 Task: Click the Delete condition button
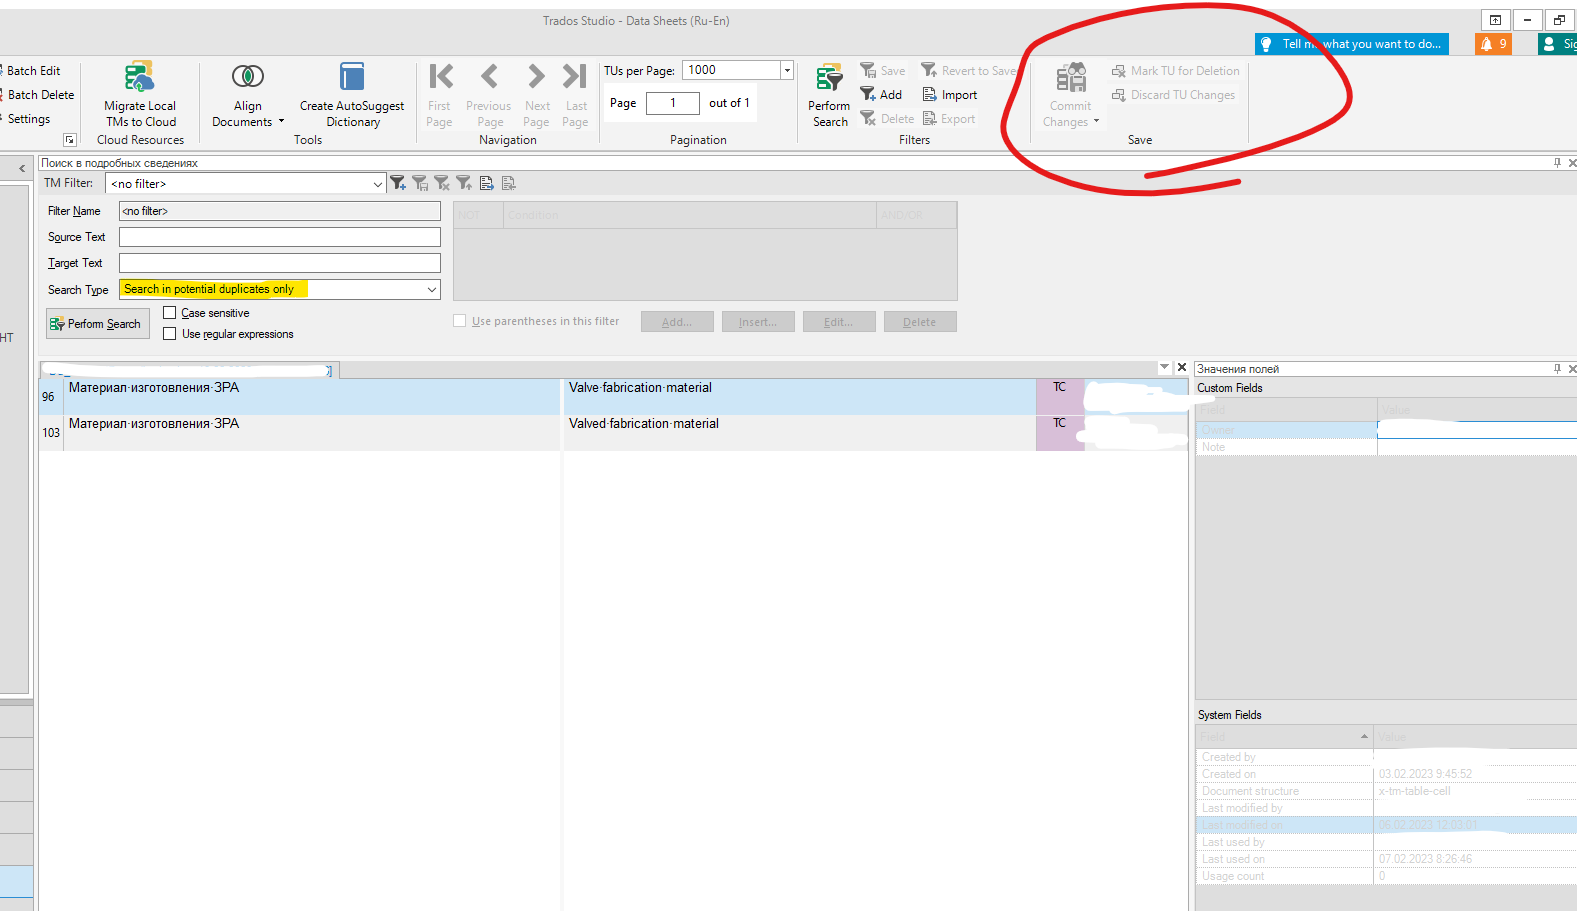click(x=920, y=322)
